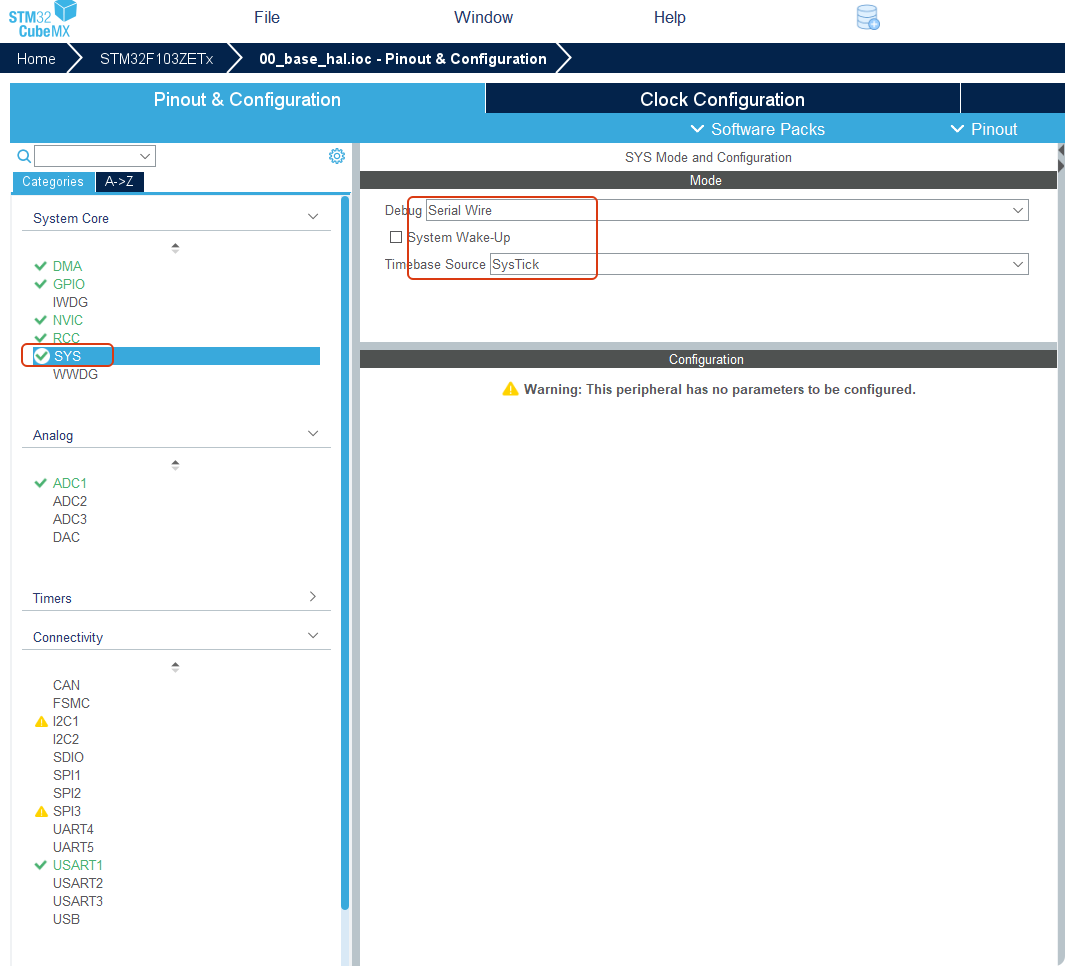Viewport: 1065px width, 966px height.
Task: Select USART2 peripheral
Action: (78, 883)
